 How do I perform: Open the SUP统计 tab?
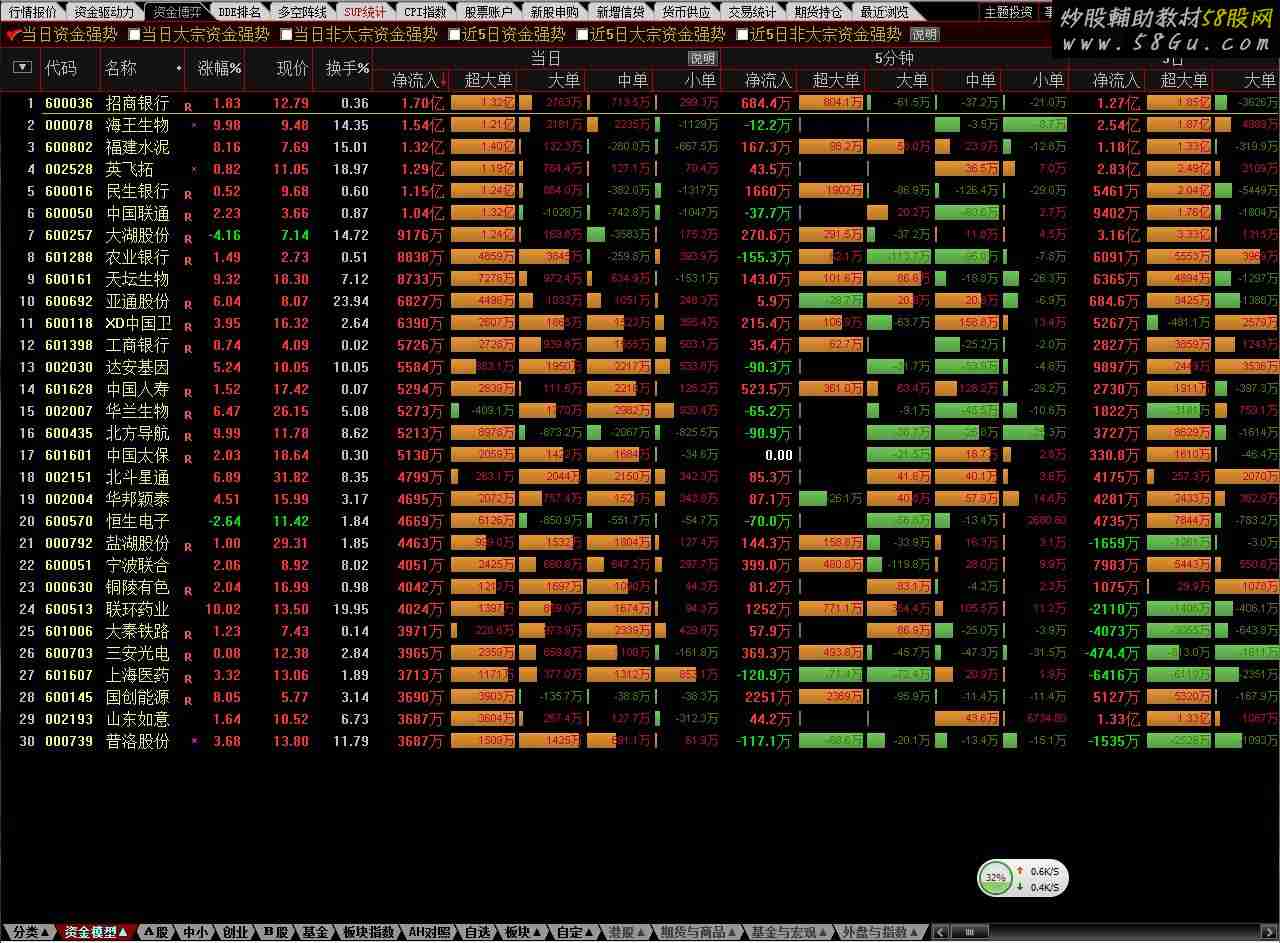tap(364, 12)
